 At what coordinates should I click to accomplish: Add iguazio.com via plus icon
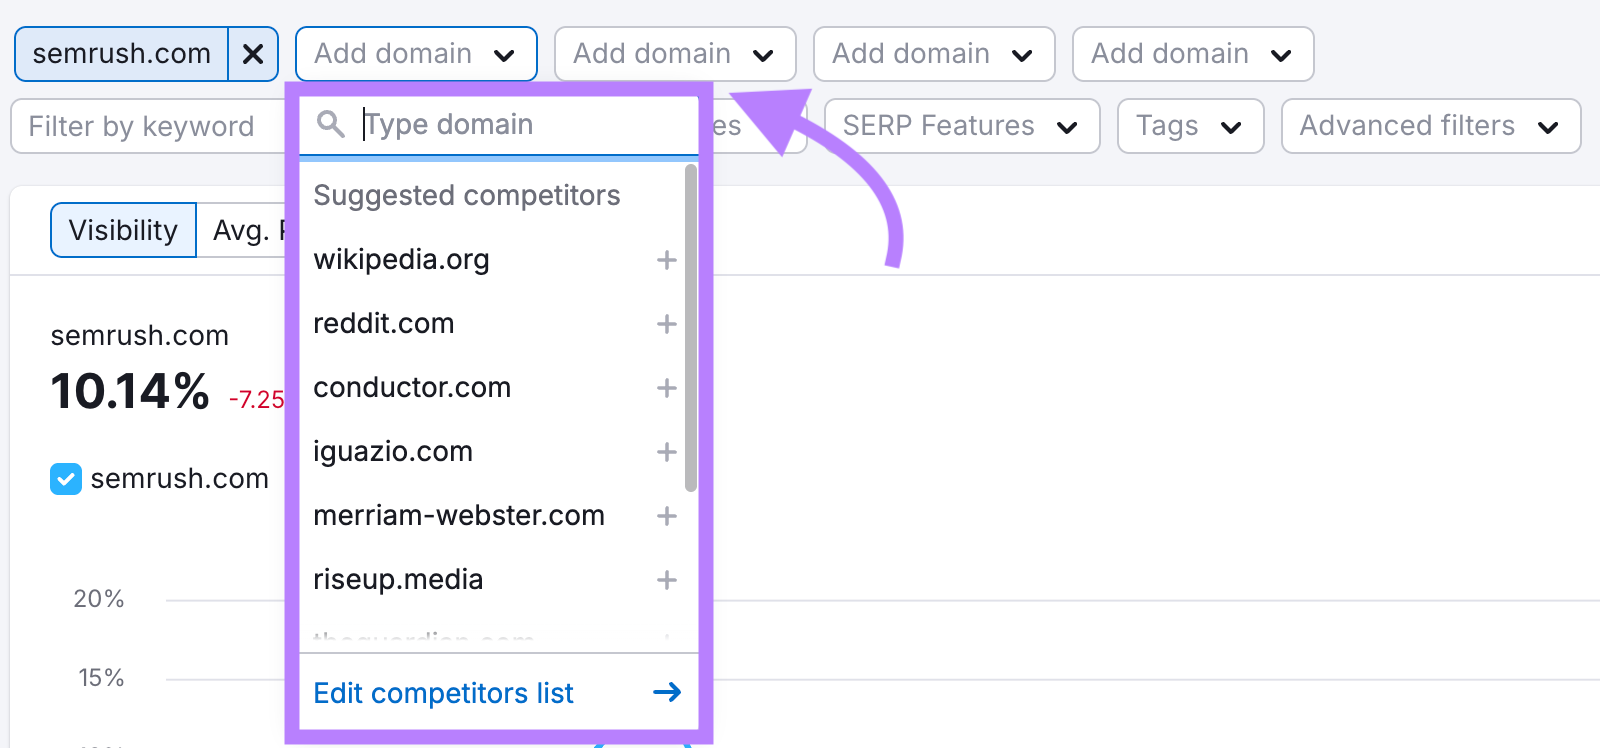pos(666,452)
